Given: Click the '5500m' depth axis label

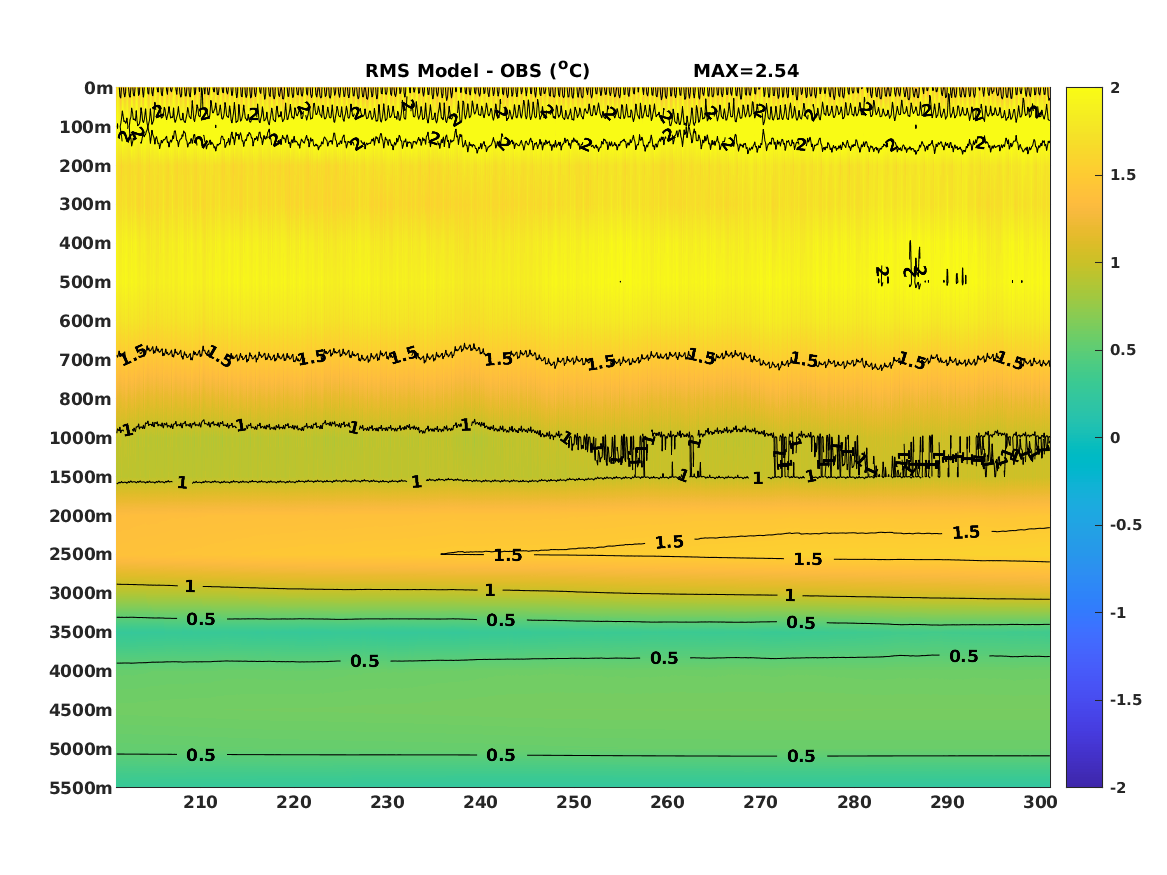Looking at the screenshot, I should click(81, 788).
